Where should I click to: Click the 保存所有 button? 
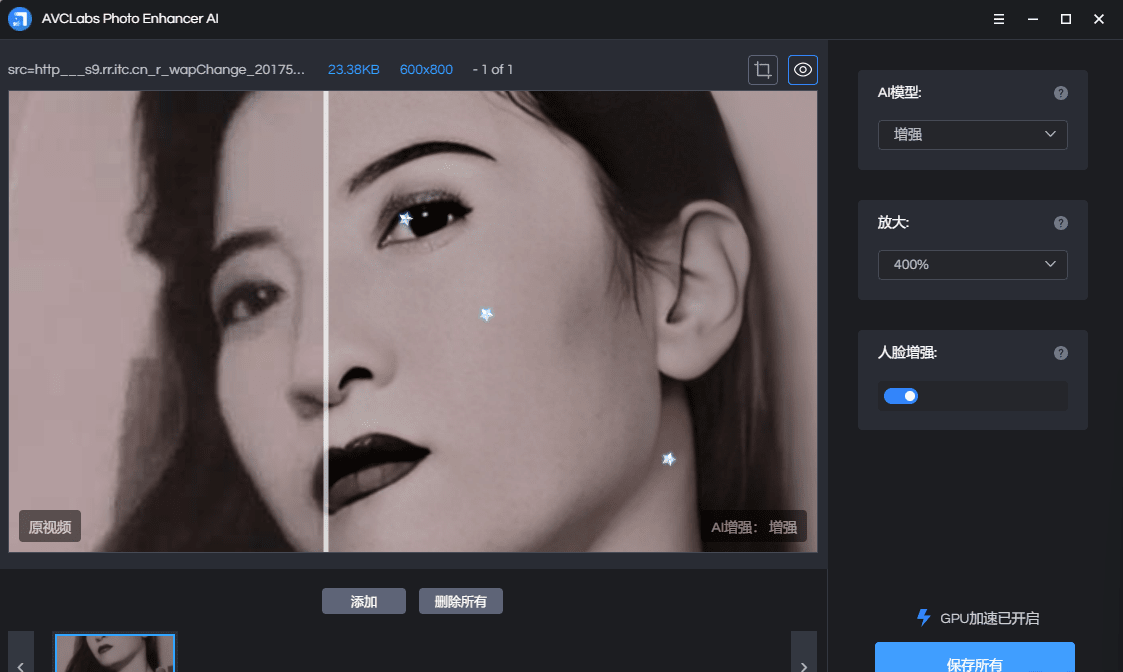tap(974, 658)
